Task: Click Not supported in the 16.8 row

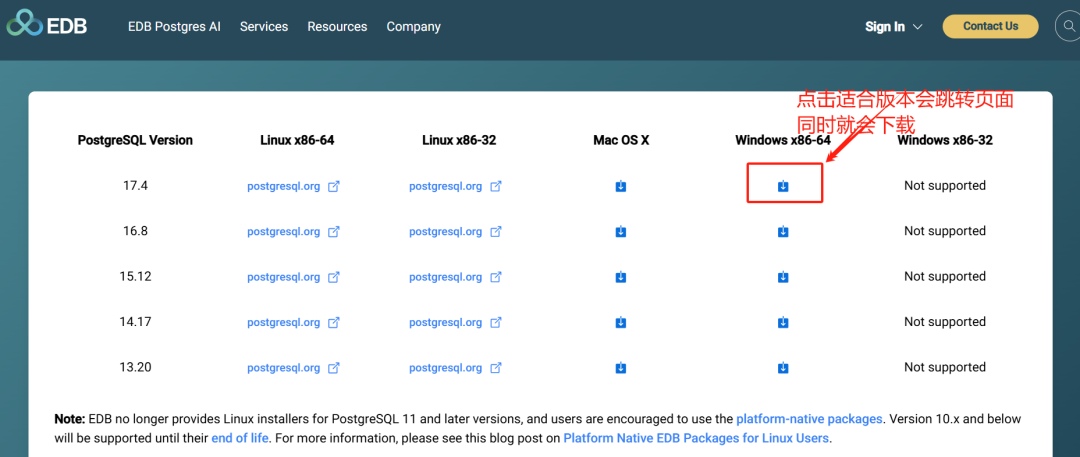Action: point(945,232)
